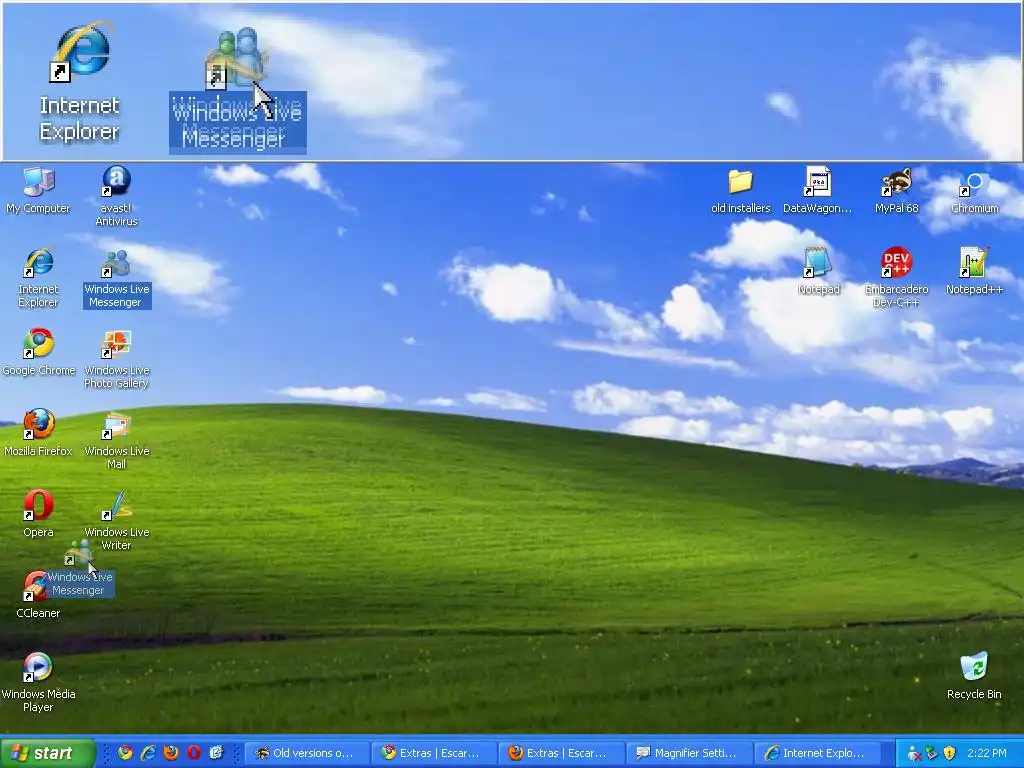This screenshot has height=768, width=1024.
Task: Switch to the Internet Explorer taskbar window
Action: click(816, 753)
